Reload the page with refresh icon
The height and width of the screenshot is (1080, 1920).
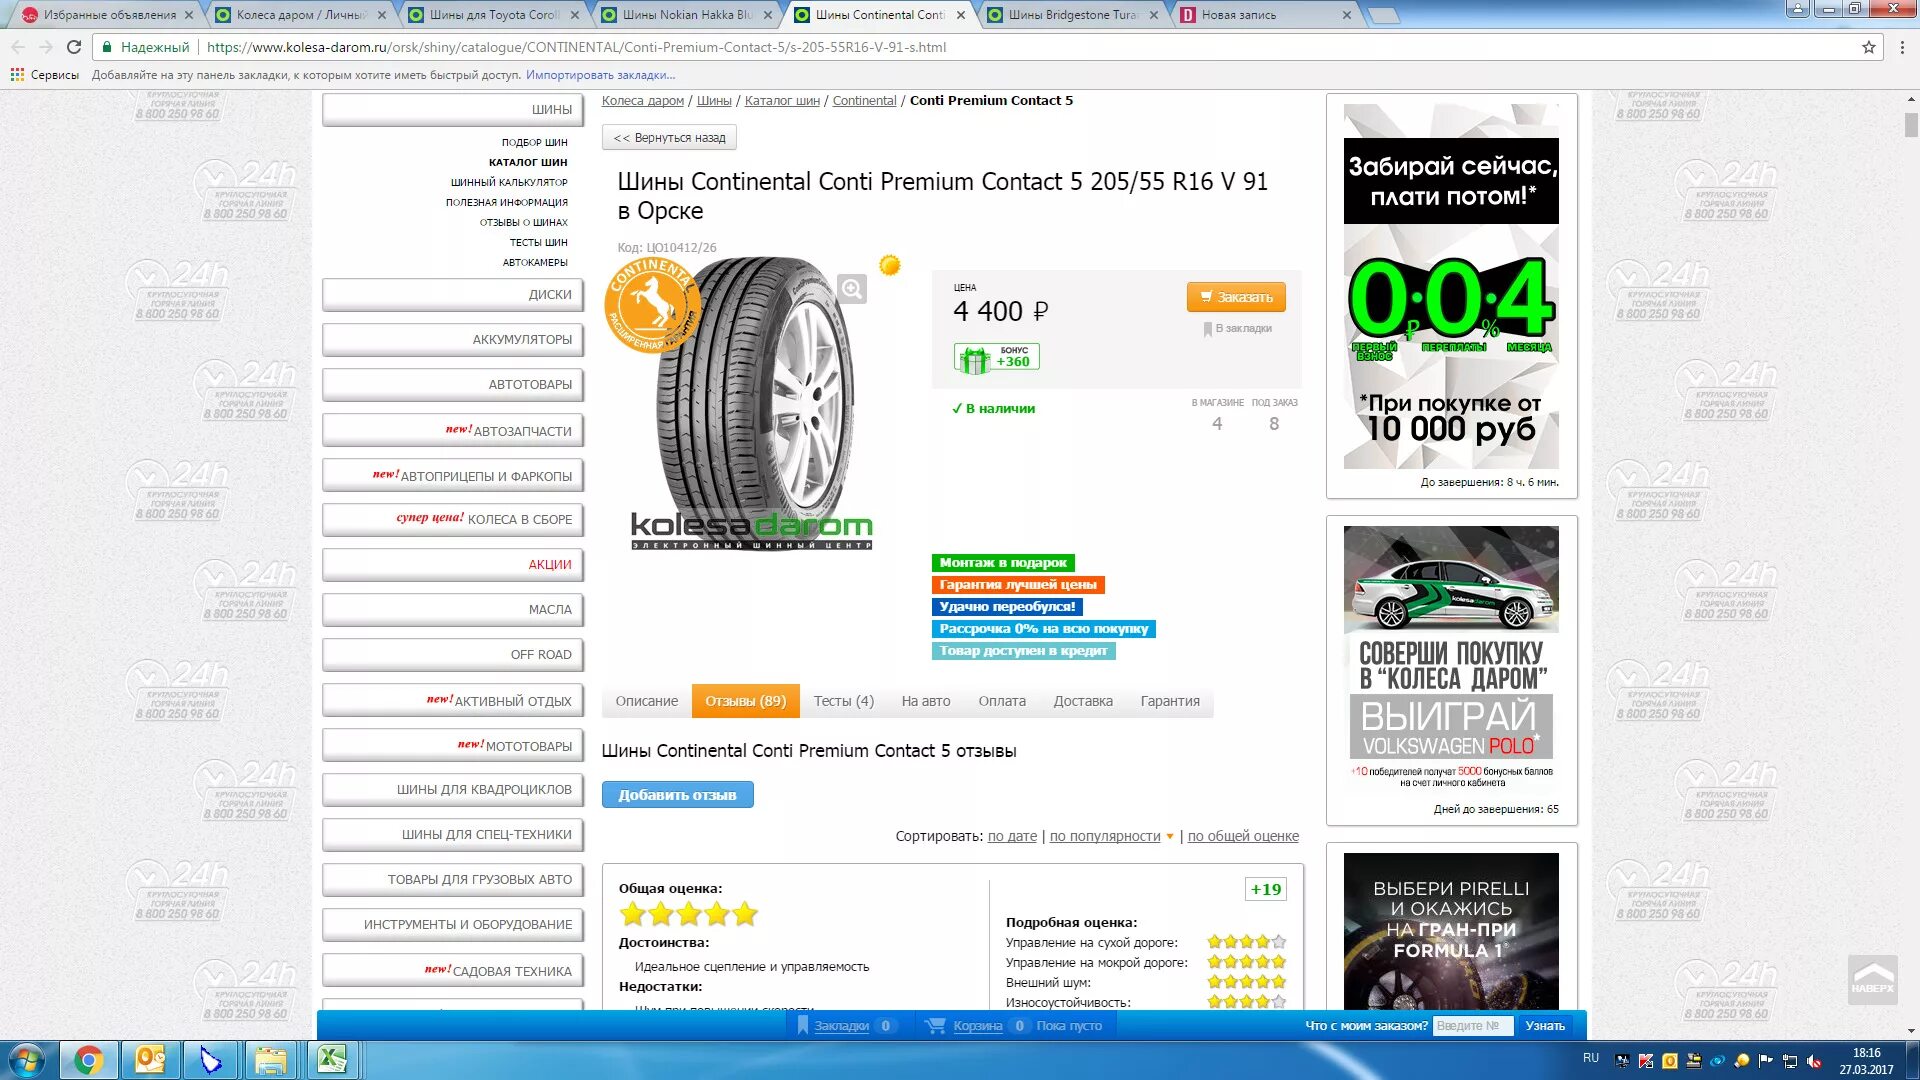tap(74, 47)
